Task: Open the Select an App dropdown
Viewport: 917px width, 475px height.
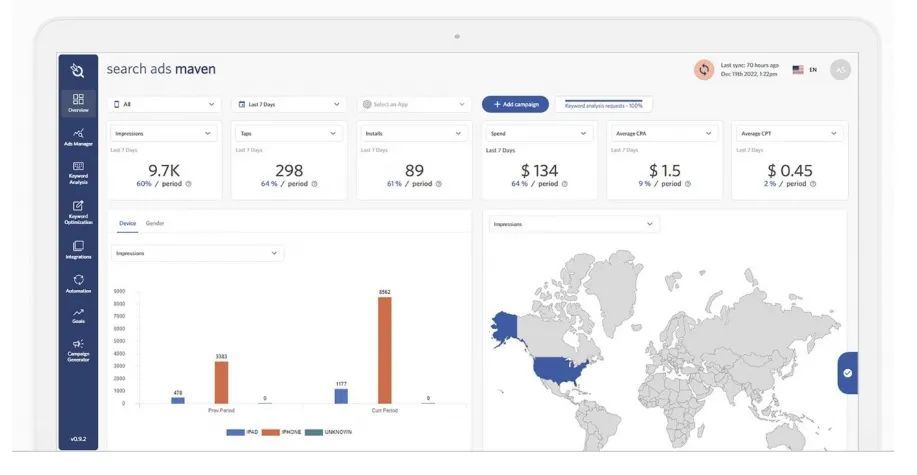Action: (414, 104)
